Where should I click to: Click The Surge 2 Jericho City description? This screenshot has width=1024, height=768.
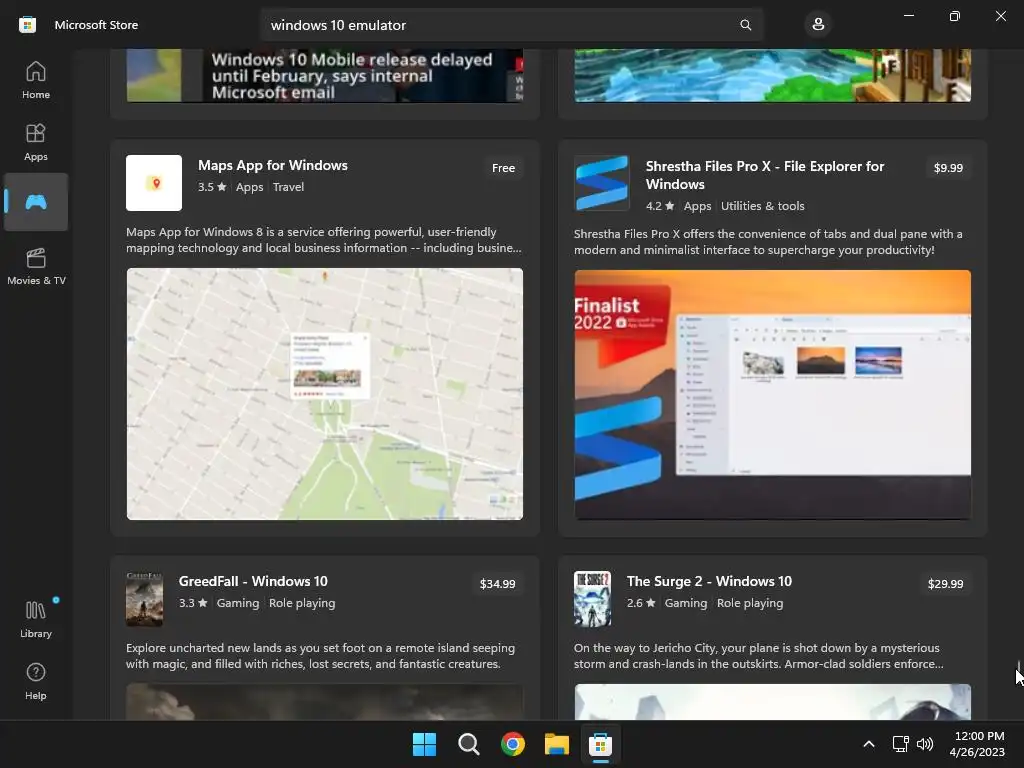pos(759,656)
